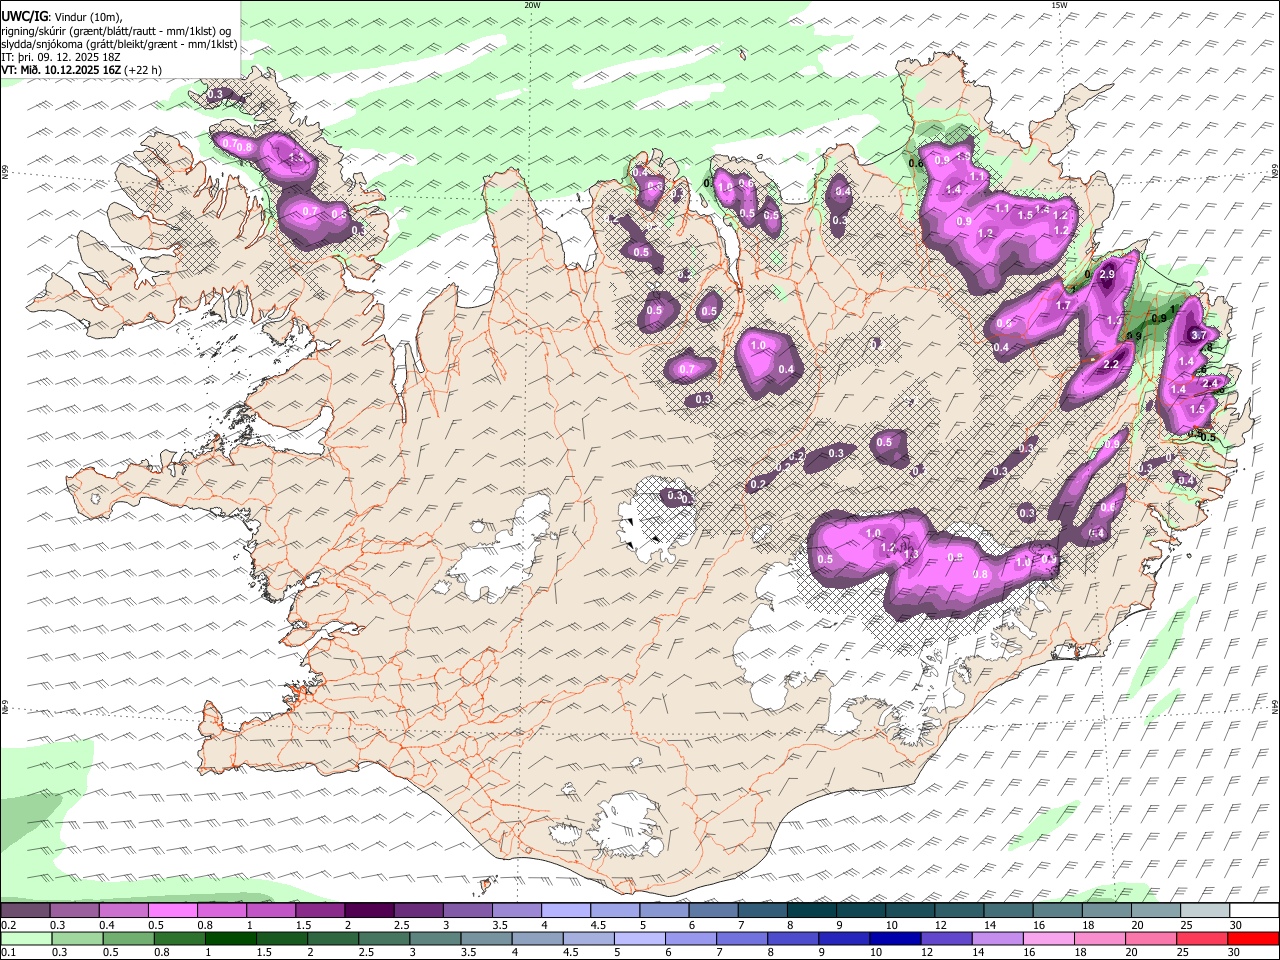Select the green 0.8 swatch in lower legend row
This screenshot has height=960, width=1280.
[179, 938]
